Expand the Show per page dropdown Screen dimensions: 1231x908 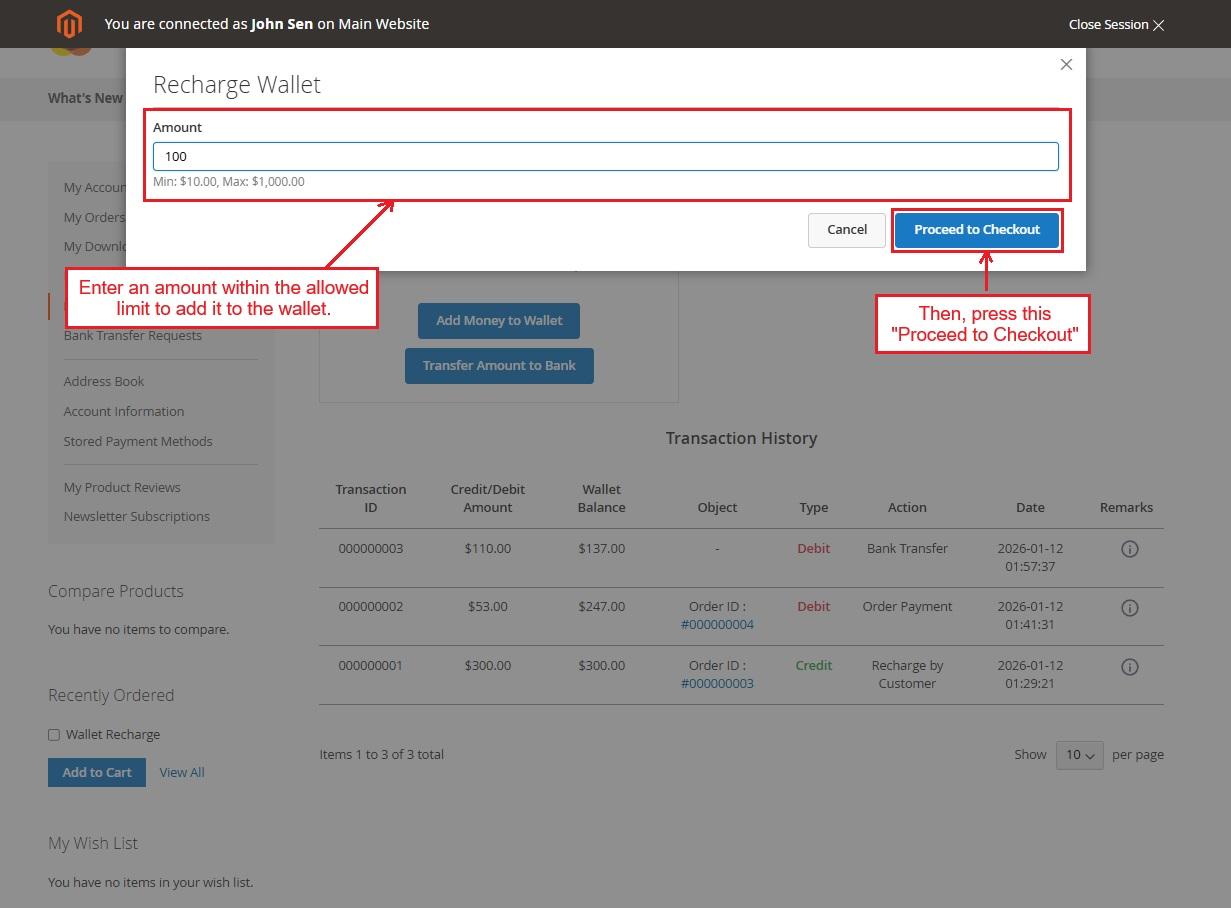coord(1079,755)
